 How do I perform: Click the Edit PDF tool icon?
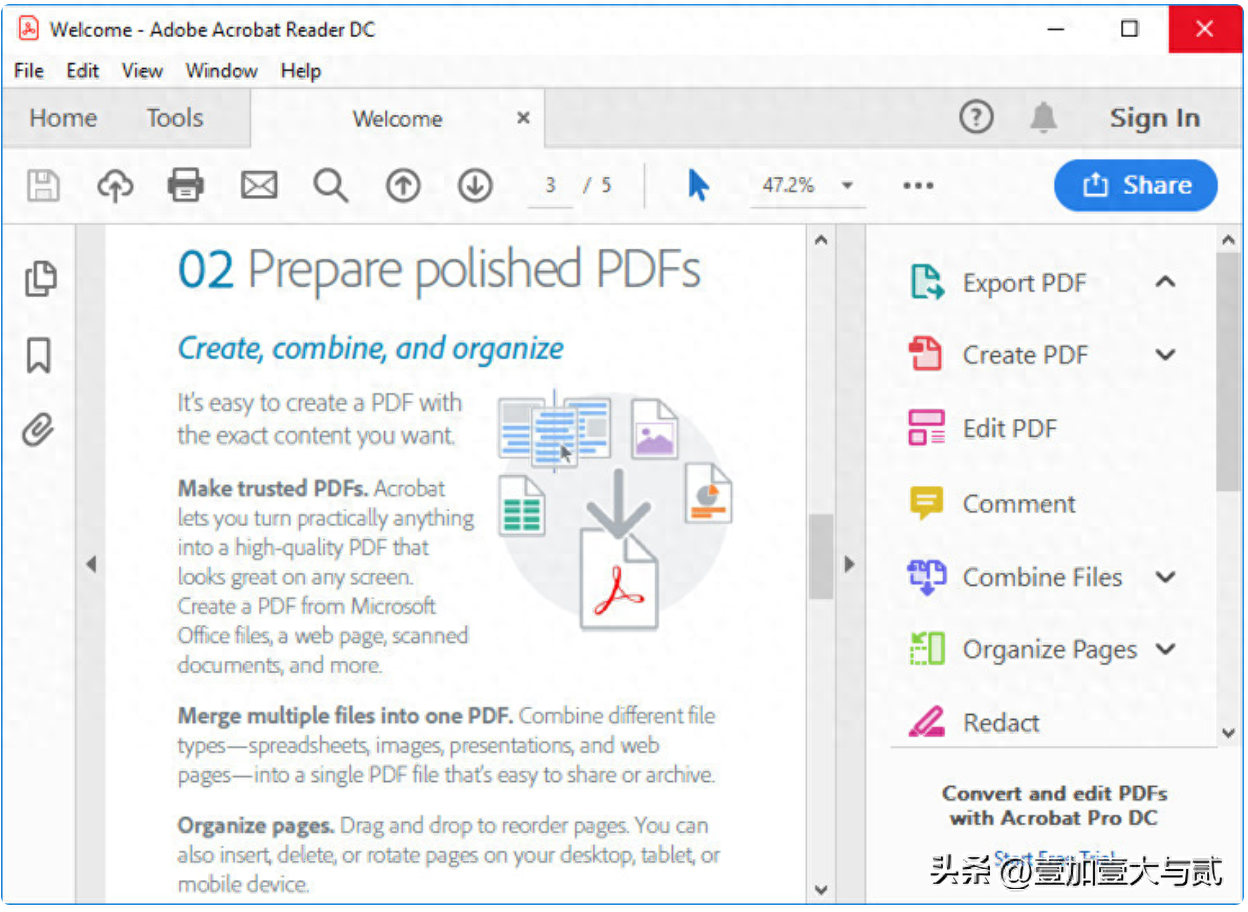click(x=926, y=428)
